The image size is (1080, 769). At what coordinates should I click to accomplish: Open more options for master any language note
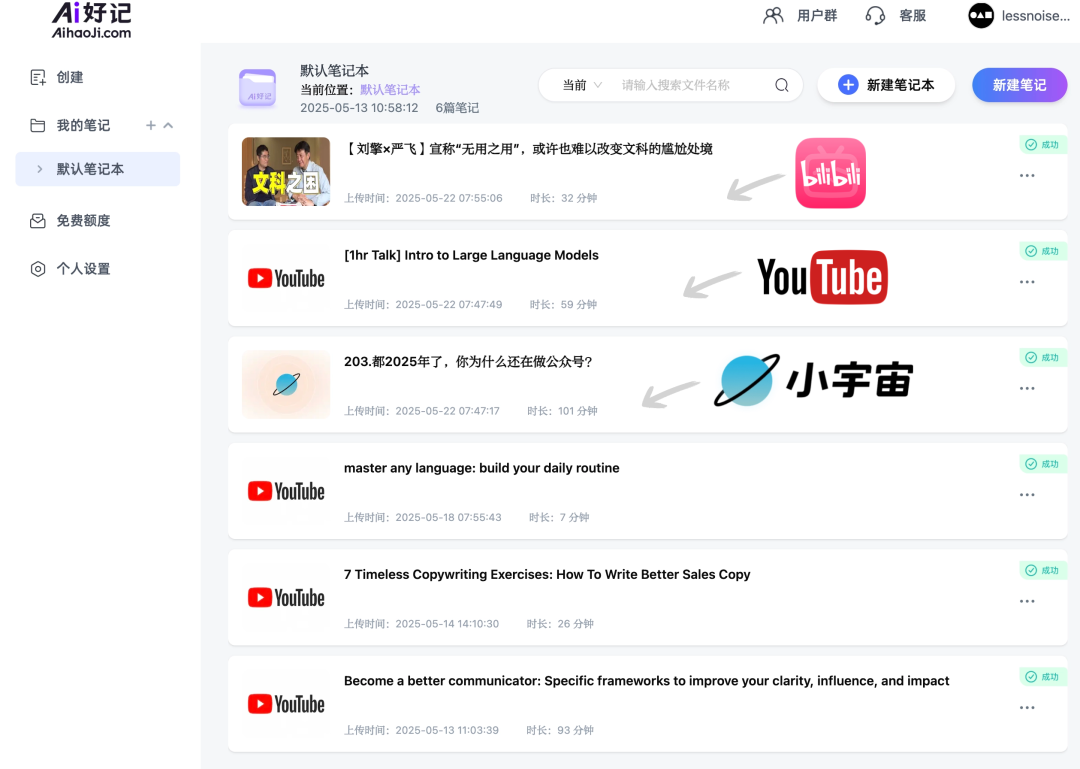tap(1027, 495)
